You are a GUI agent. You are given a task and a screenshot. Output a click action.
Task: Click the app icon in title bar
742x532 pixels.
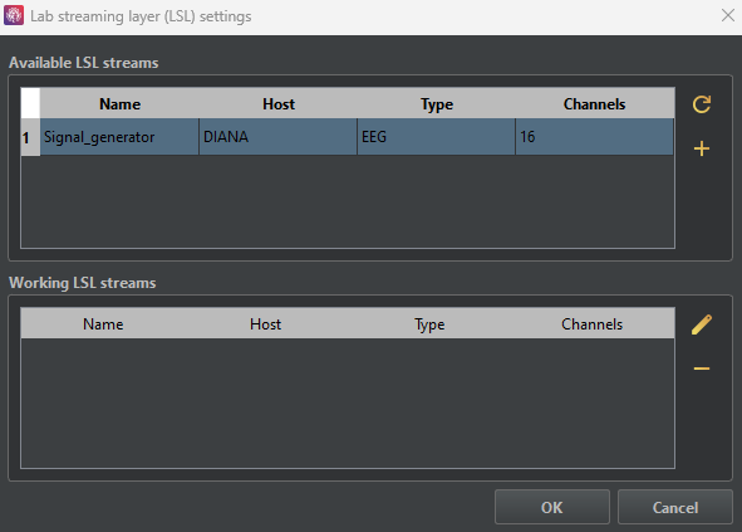pos(14,16)
